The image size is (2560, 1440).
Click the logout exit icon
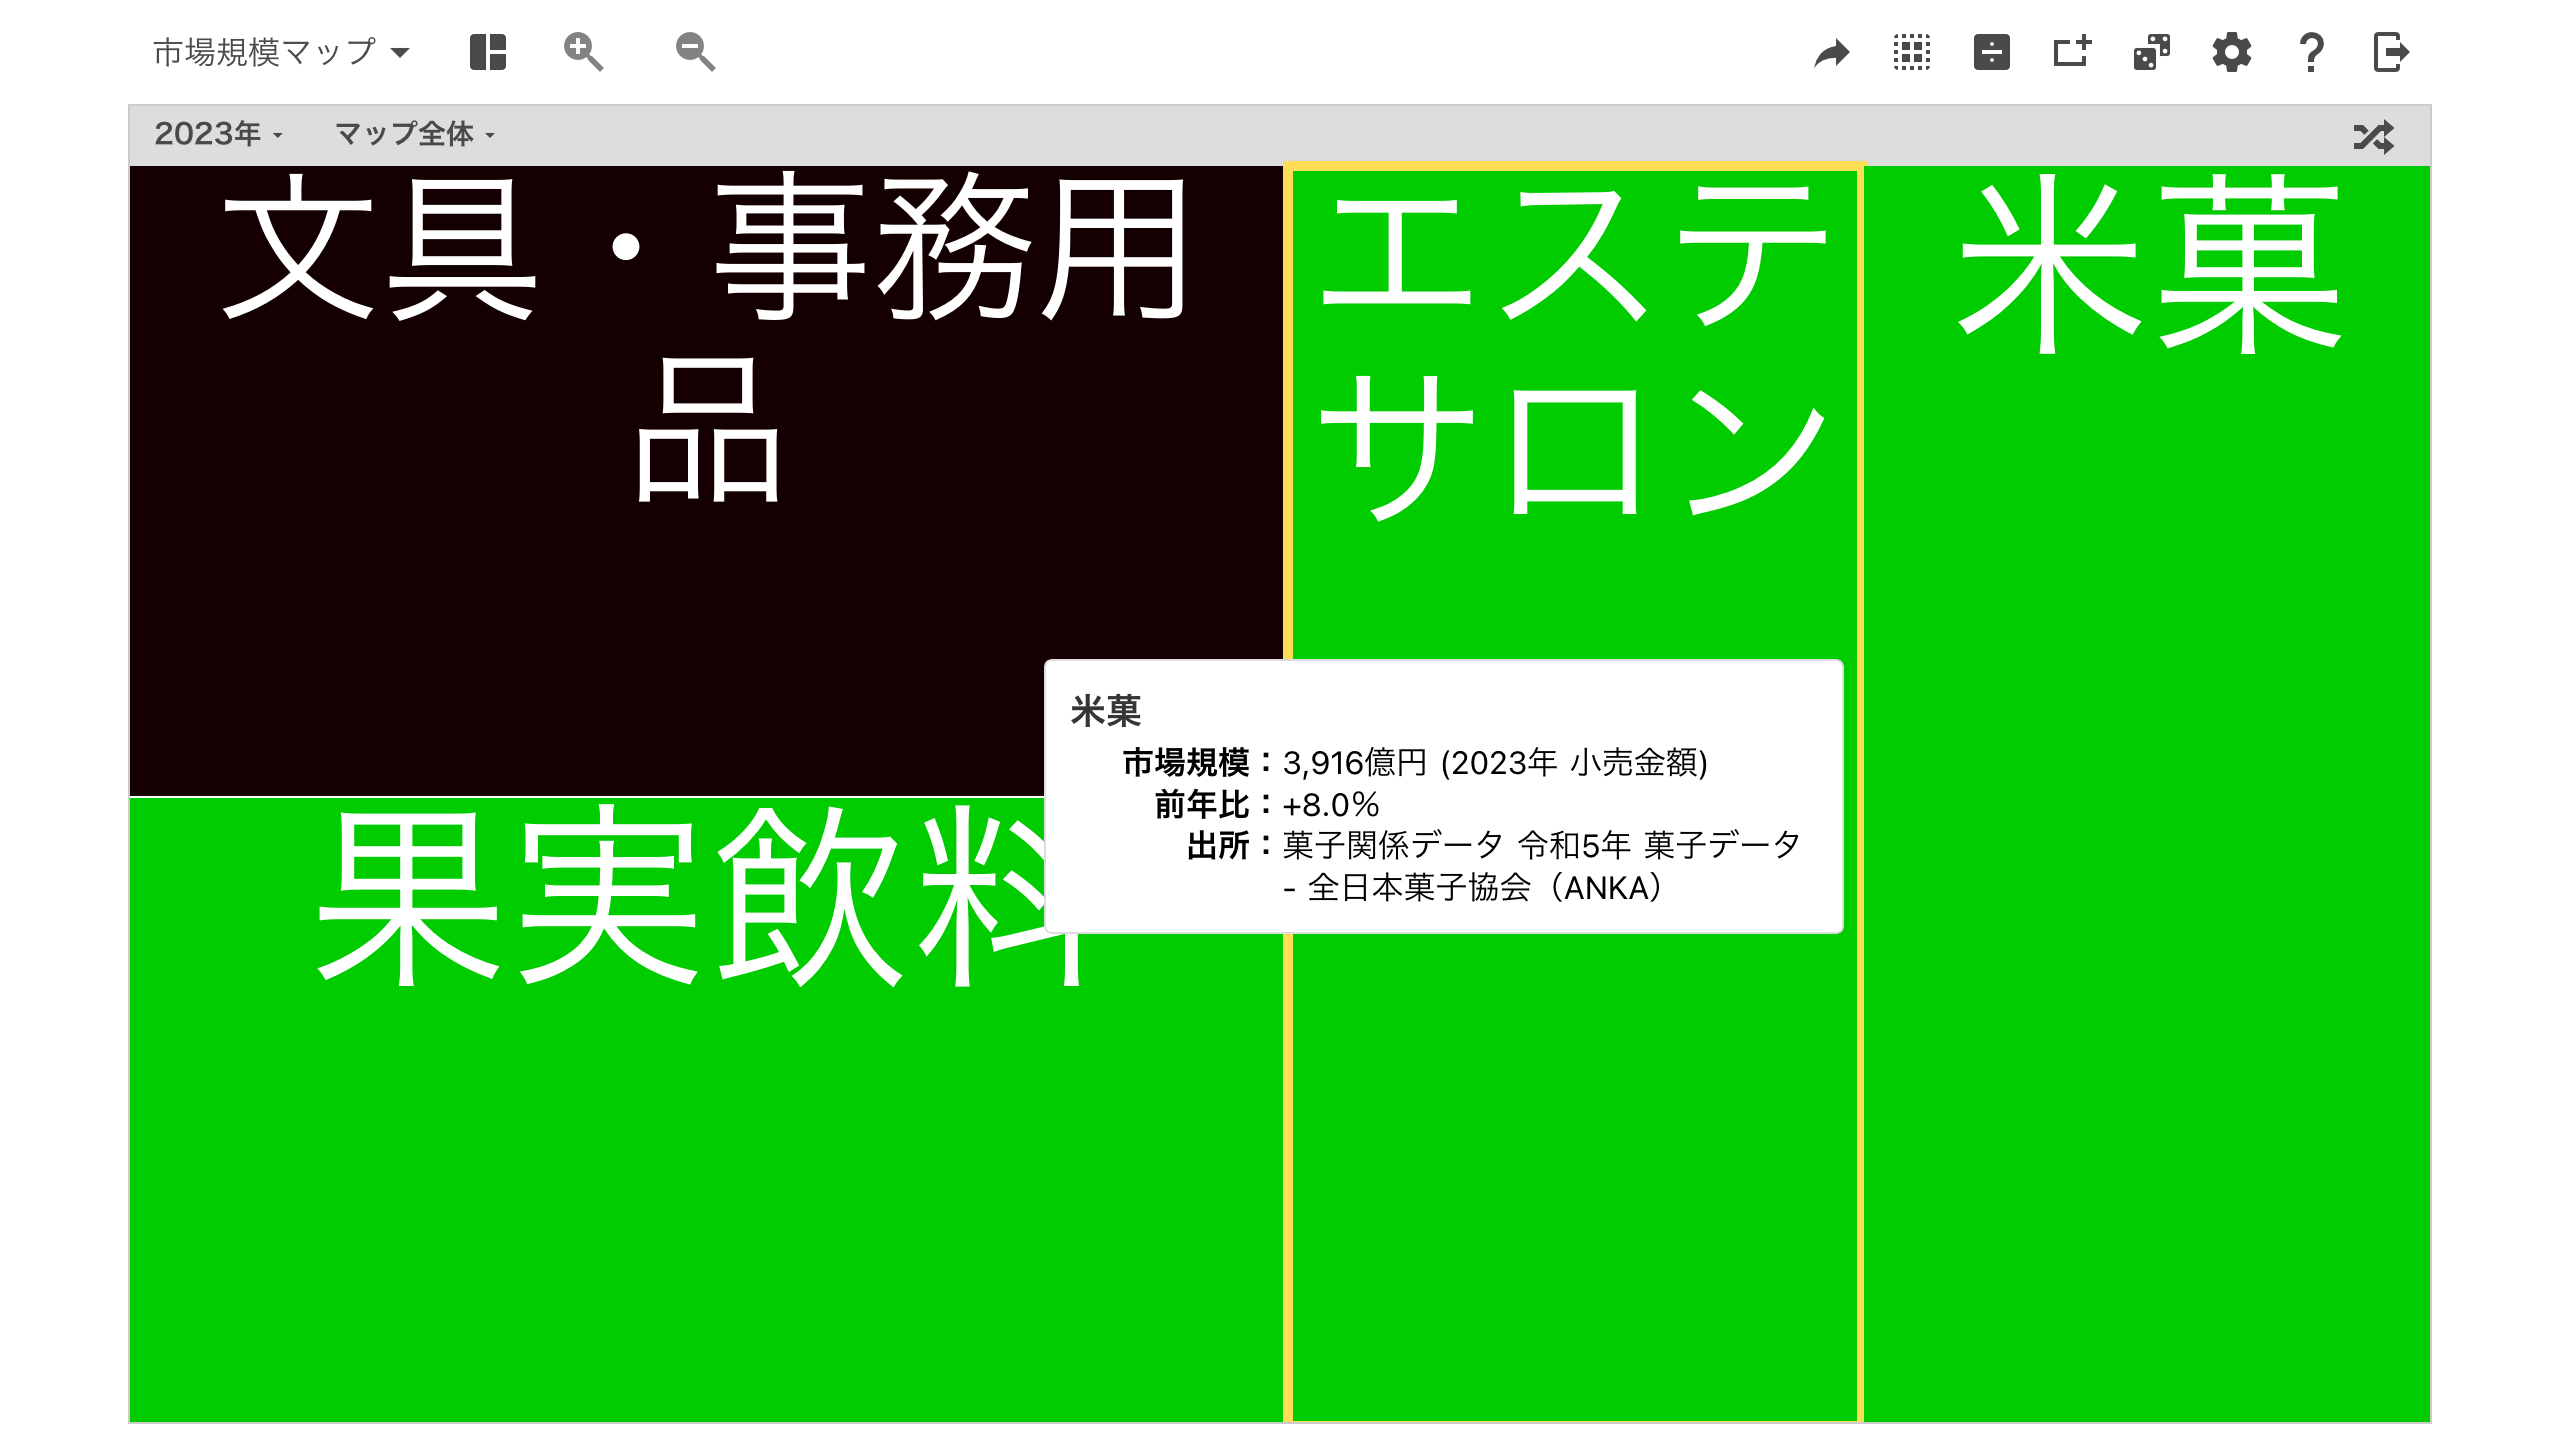pyautogui.click(x=2391, y=52)
